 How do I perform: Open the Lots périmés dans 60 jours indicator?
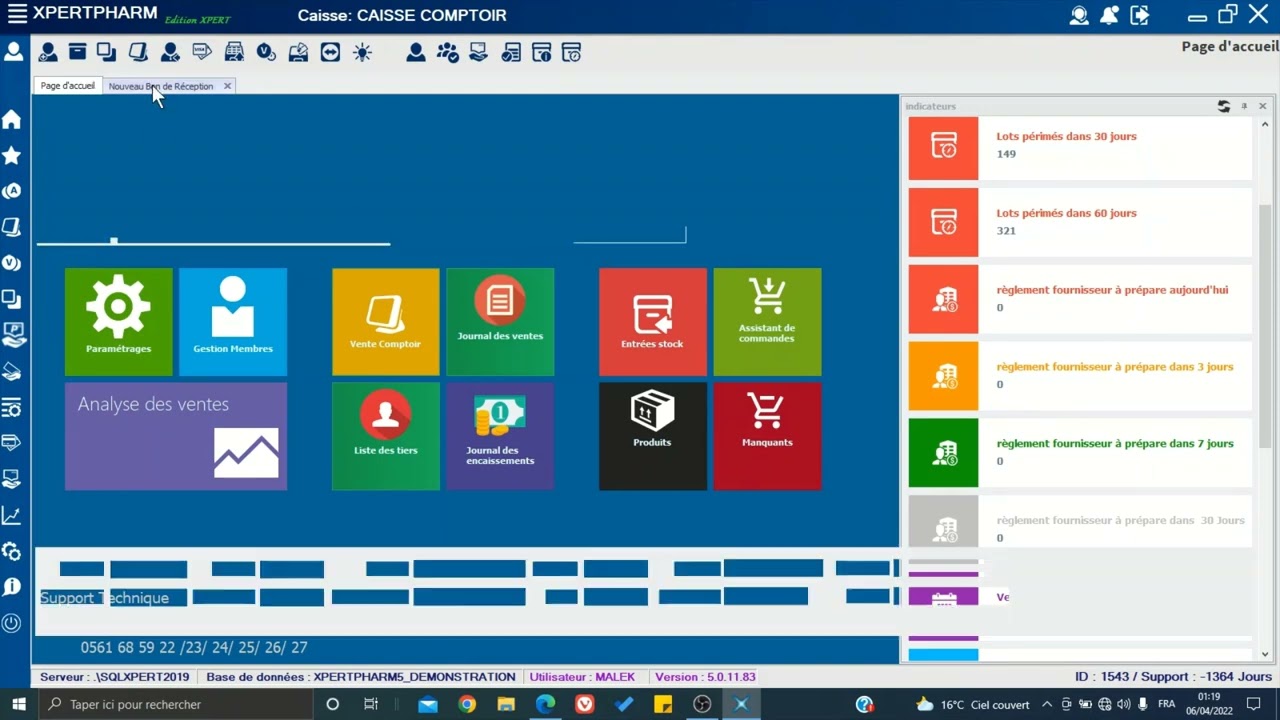coord(1080,222)
